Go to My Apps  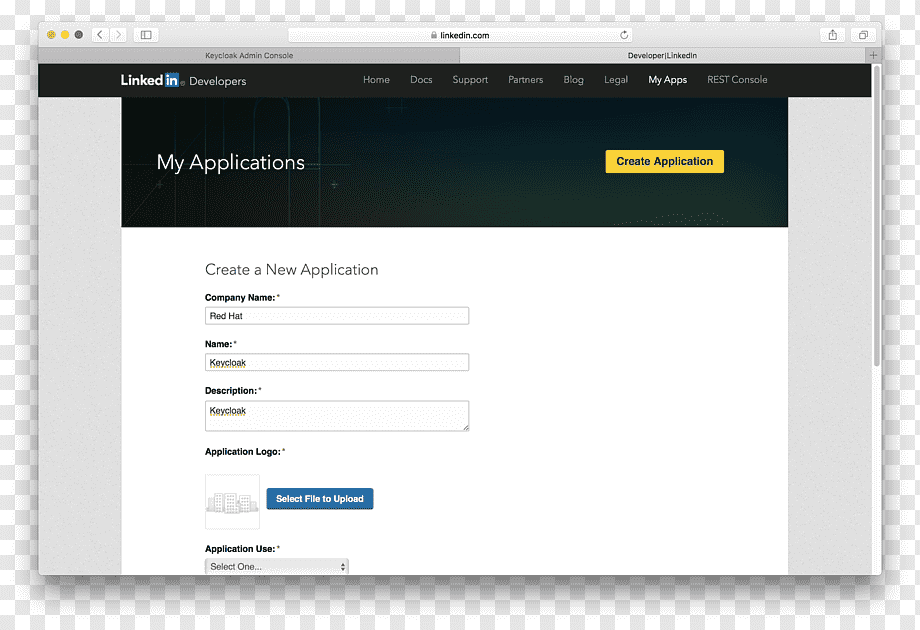coord(668,80)
